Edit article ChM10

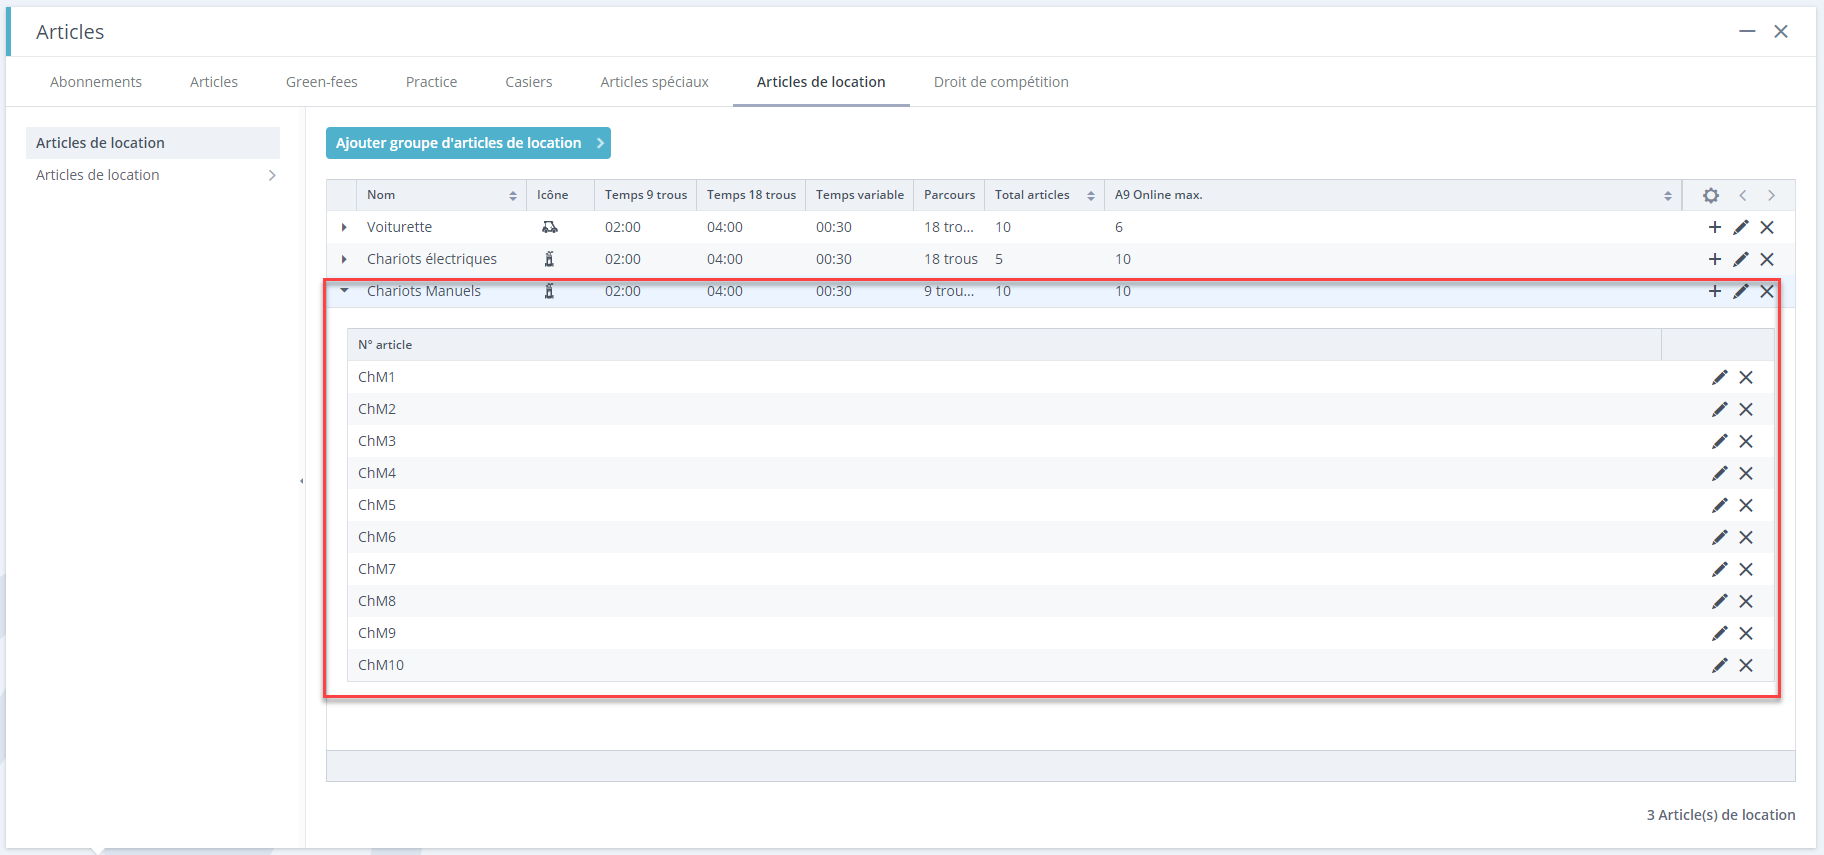1720,665
